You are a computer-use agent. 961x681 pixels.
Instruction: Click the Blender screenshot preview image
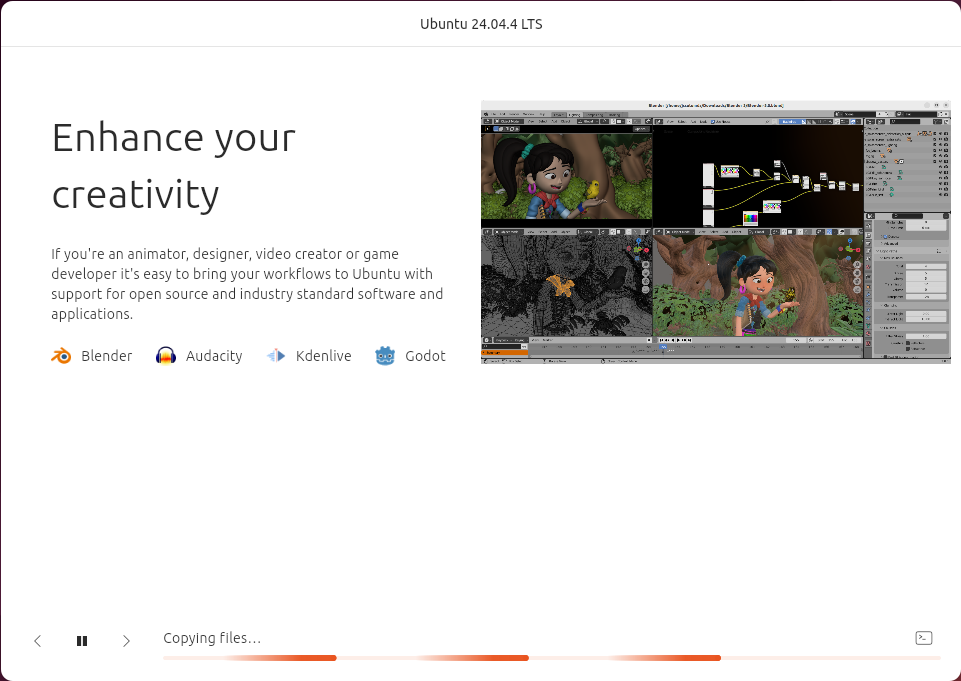(x=716, y=232)
